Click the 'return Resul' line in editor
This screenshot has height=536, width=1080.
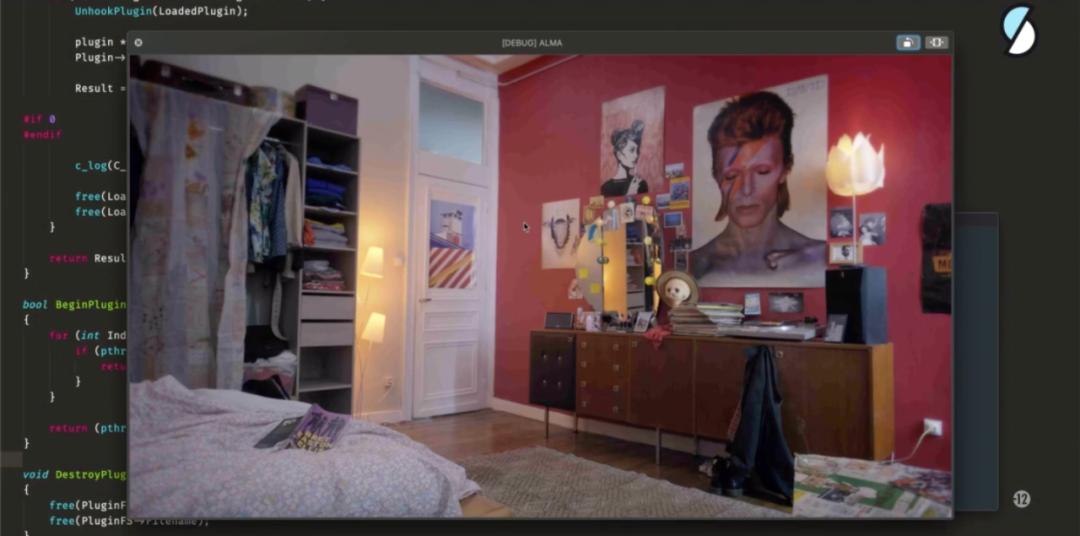point(87,258)
